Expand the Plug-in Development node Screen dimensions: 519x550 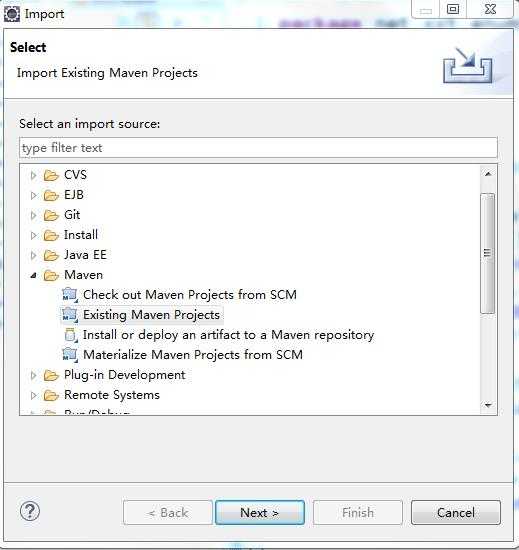(x=33, y=375)
